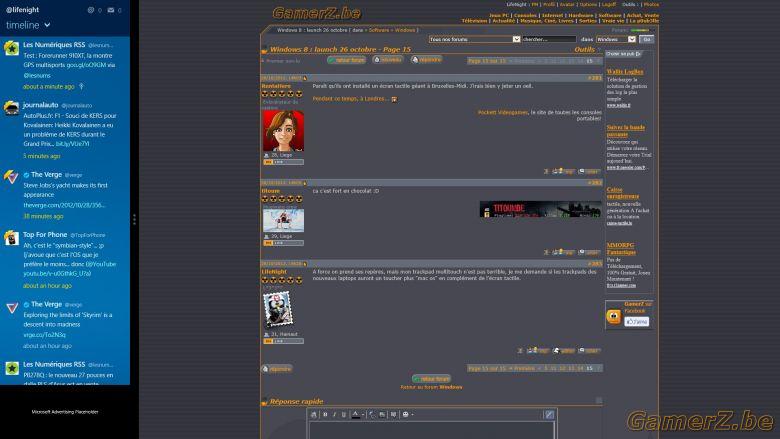Click the 'Premier non-lu' link
The width and height of the screenshot is (780, 439).
click(281, 61)
